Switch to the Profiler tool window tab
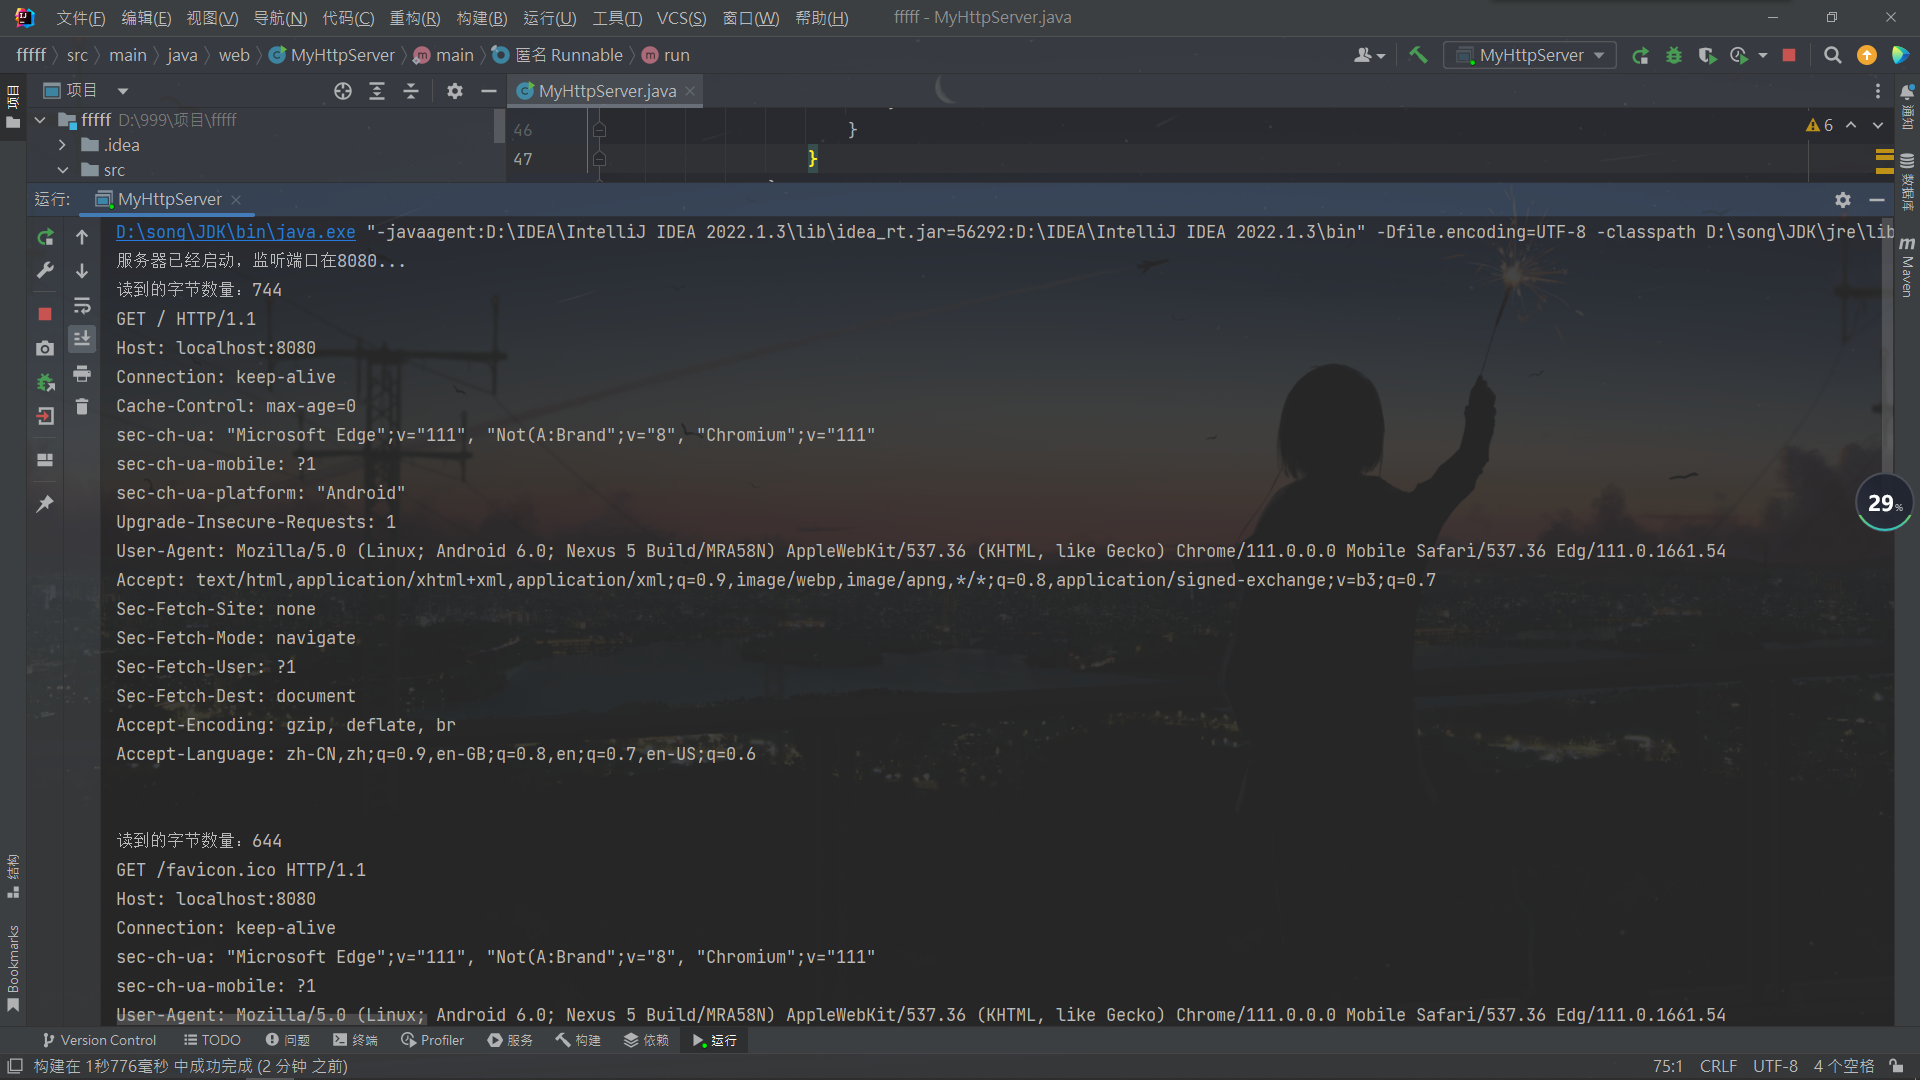Screen dimensions: 1920x1080 (x=432, y=1040)
